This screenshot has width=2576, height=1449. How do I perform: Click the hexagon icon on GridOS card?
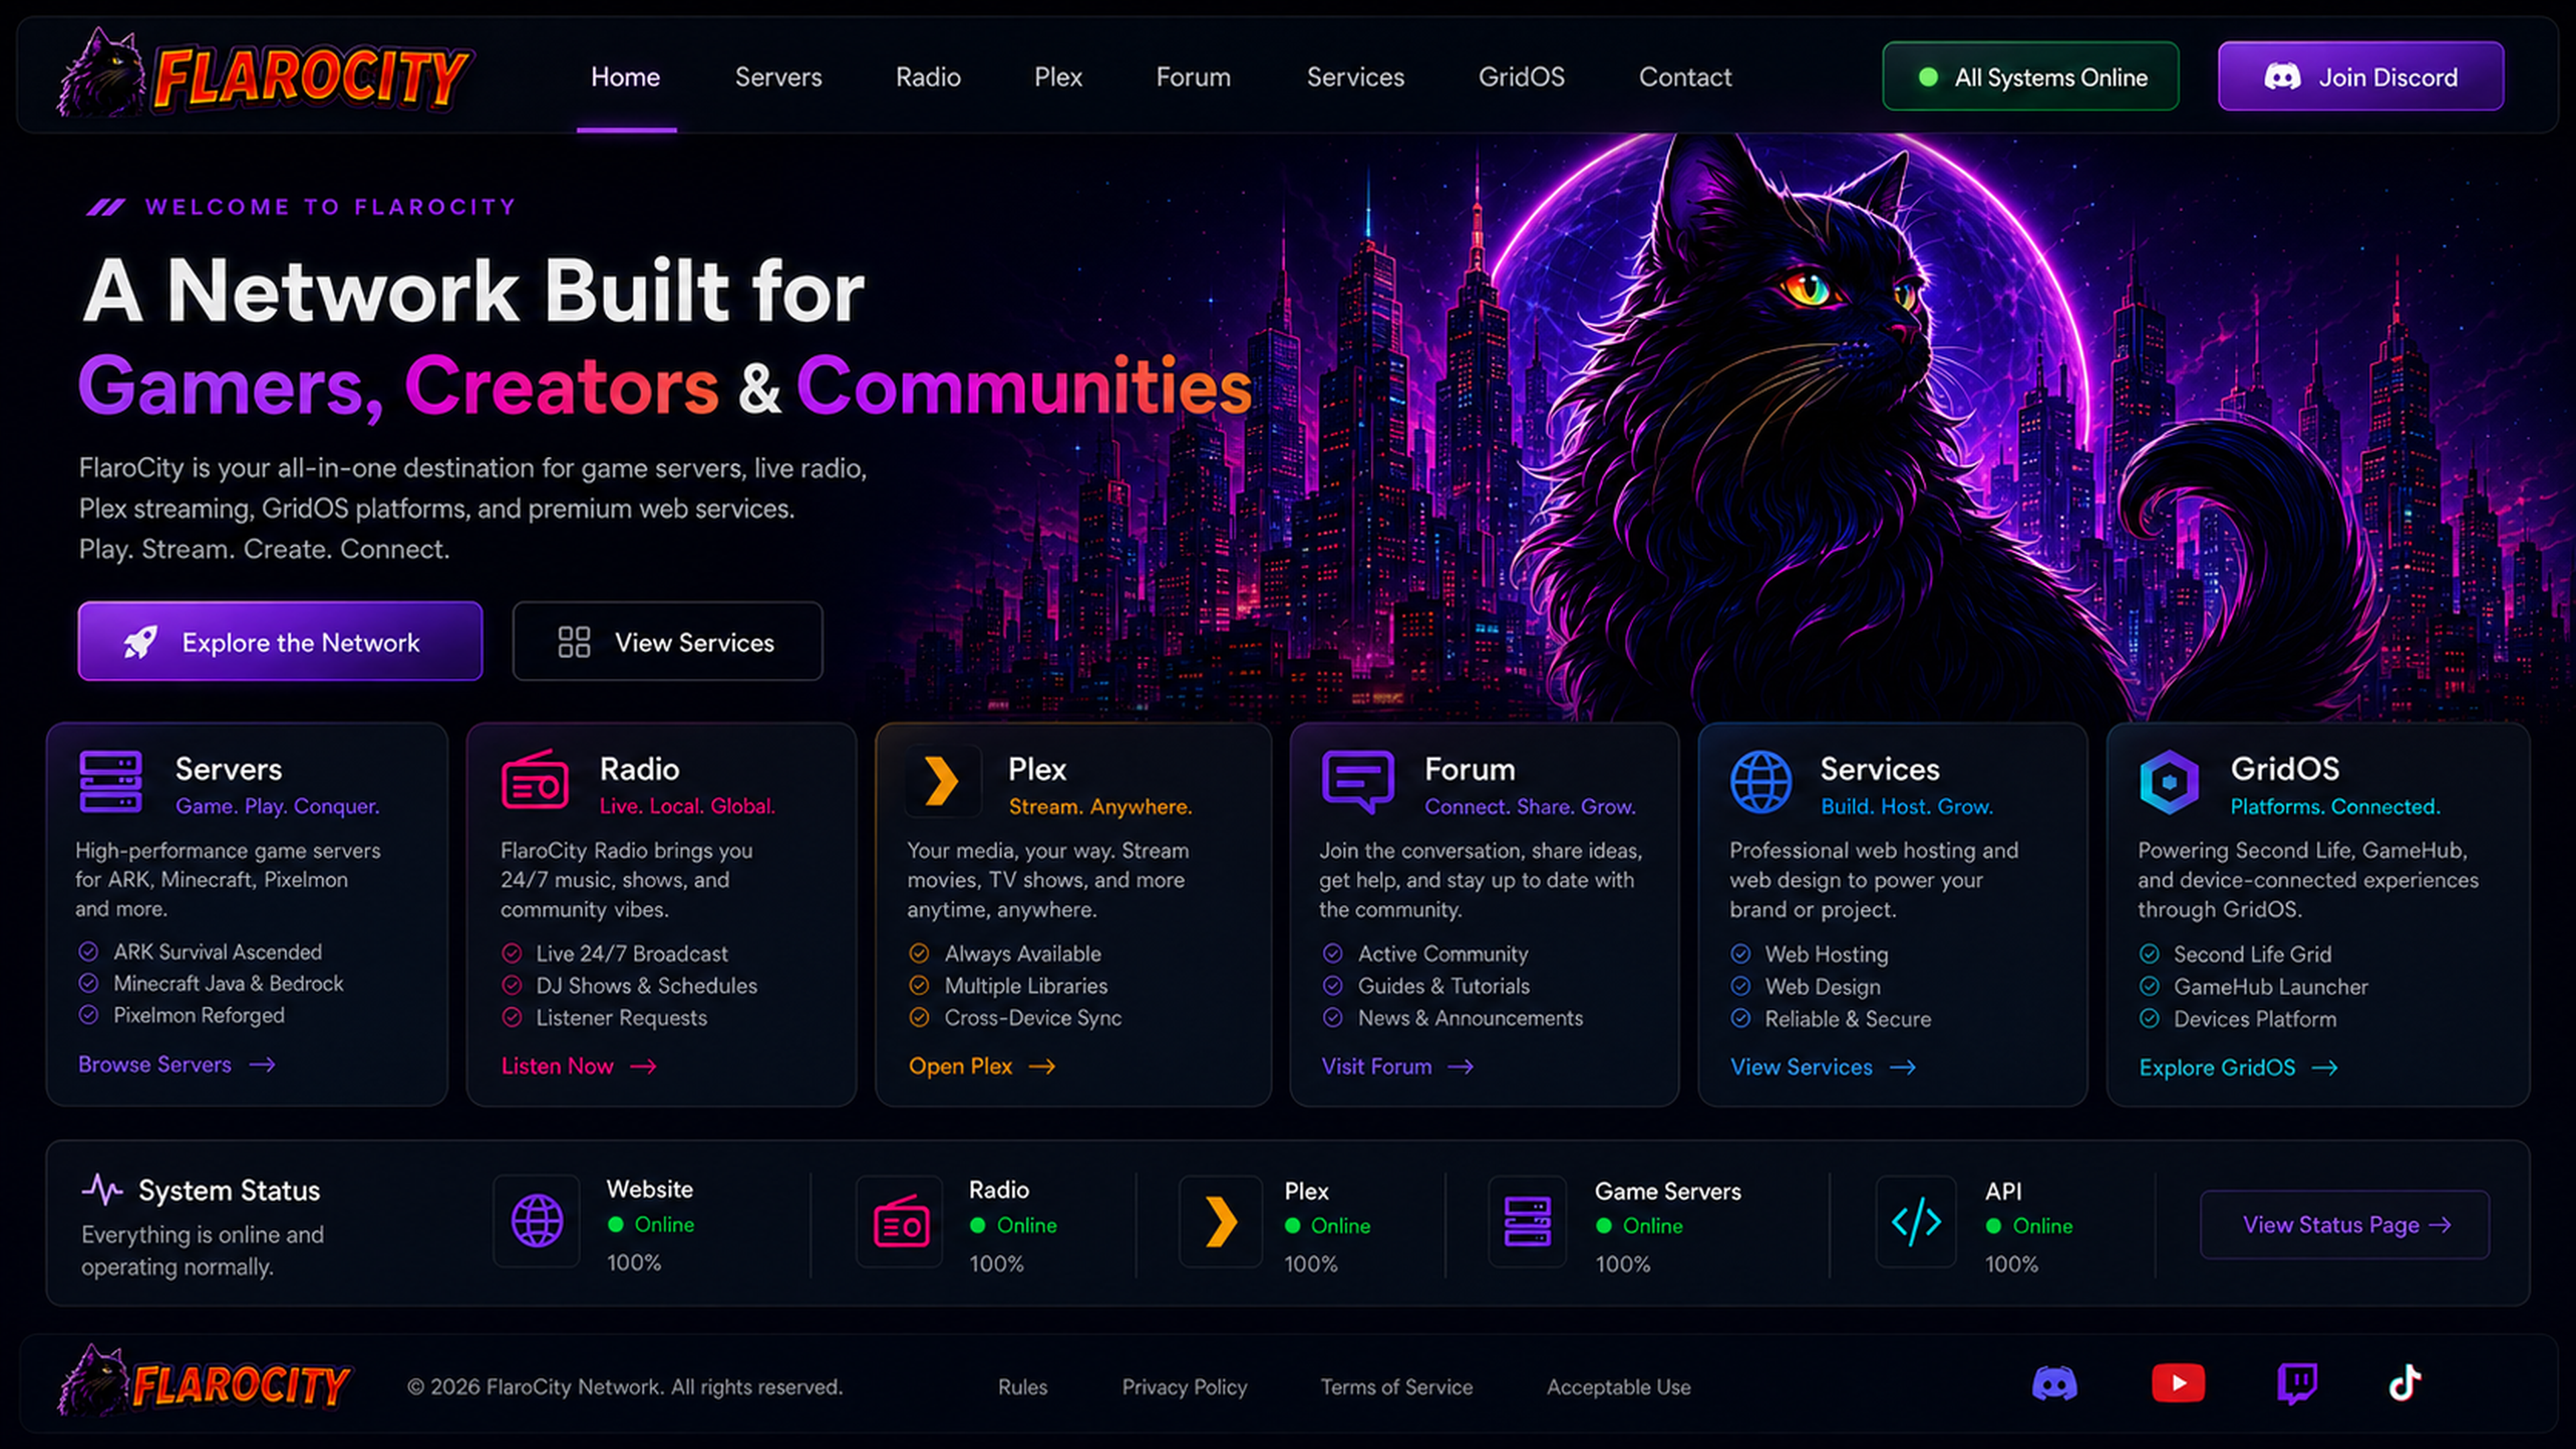click(x=2169, y=781)
